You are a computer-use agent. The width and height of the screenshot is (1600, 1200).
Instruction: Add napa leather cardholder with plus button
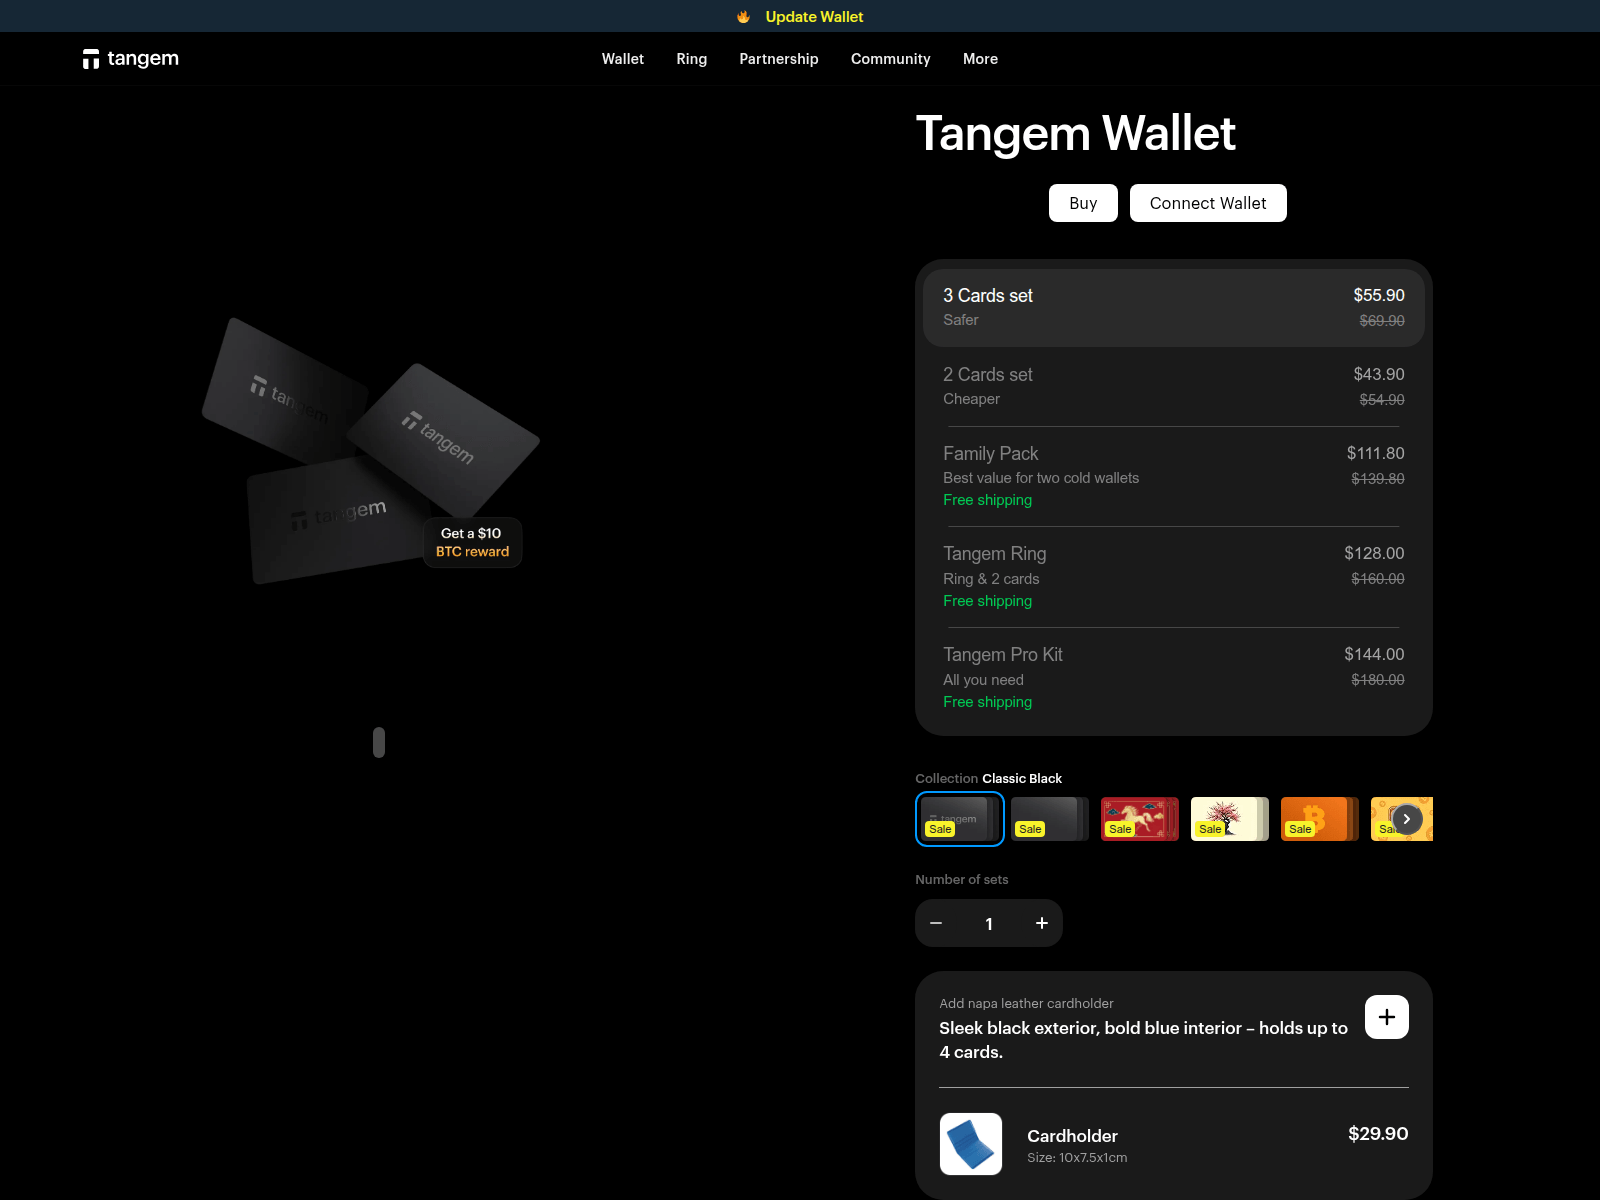pyautogui.click(x=1387, y=1017)
